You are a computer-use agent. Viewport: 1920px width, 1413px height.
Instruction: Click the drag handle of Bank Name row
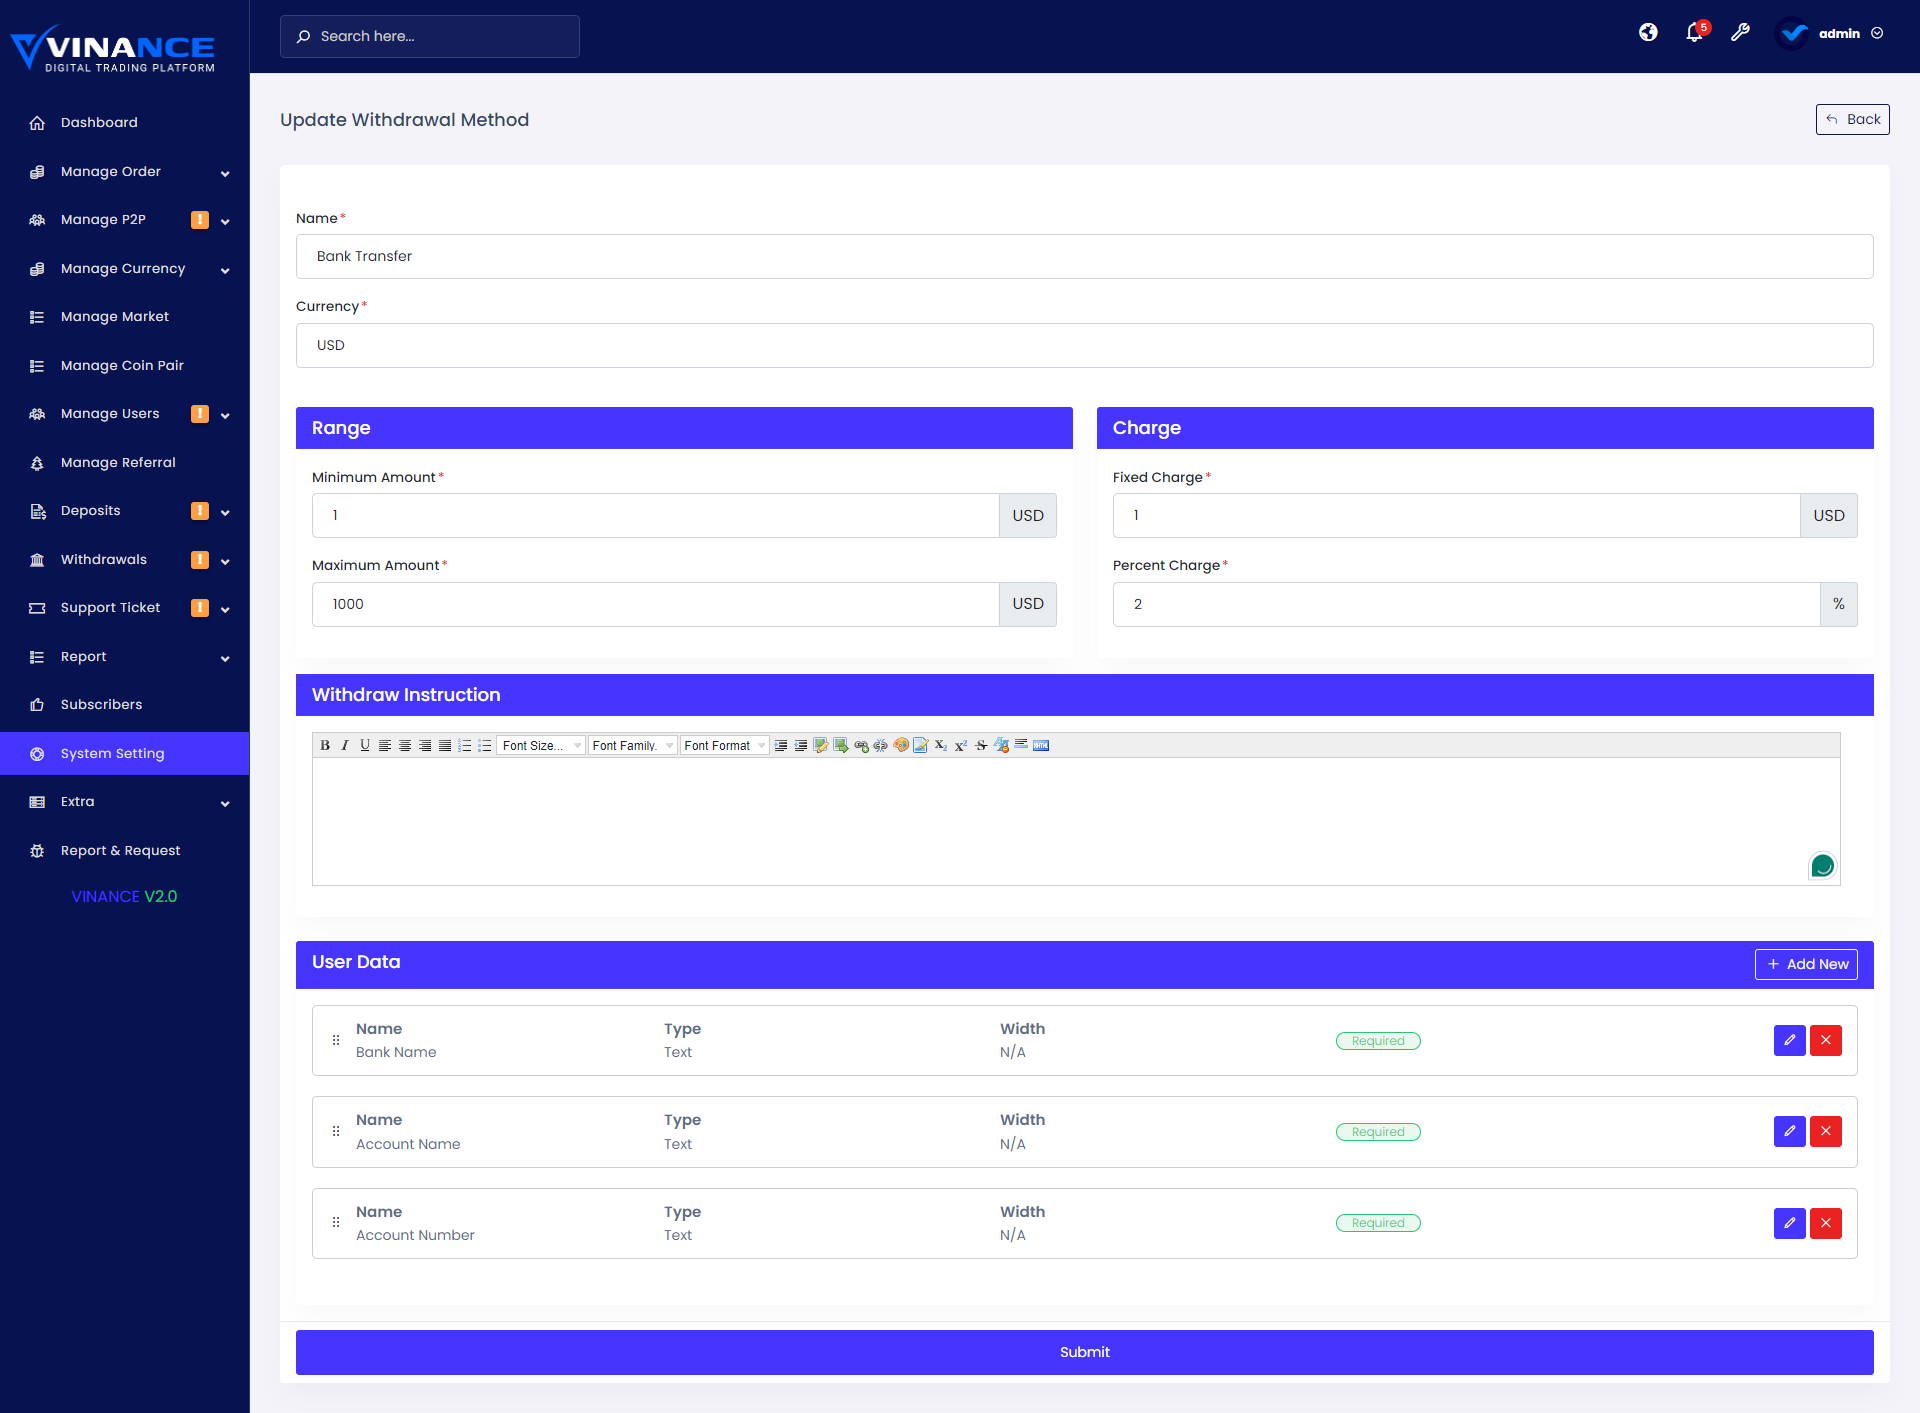336,1040
